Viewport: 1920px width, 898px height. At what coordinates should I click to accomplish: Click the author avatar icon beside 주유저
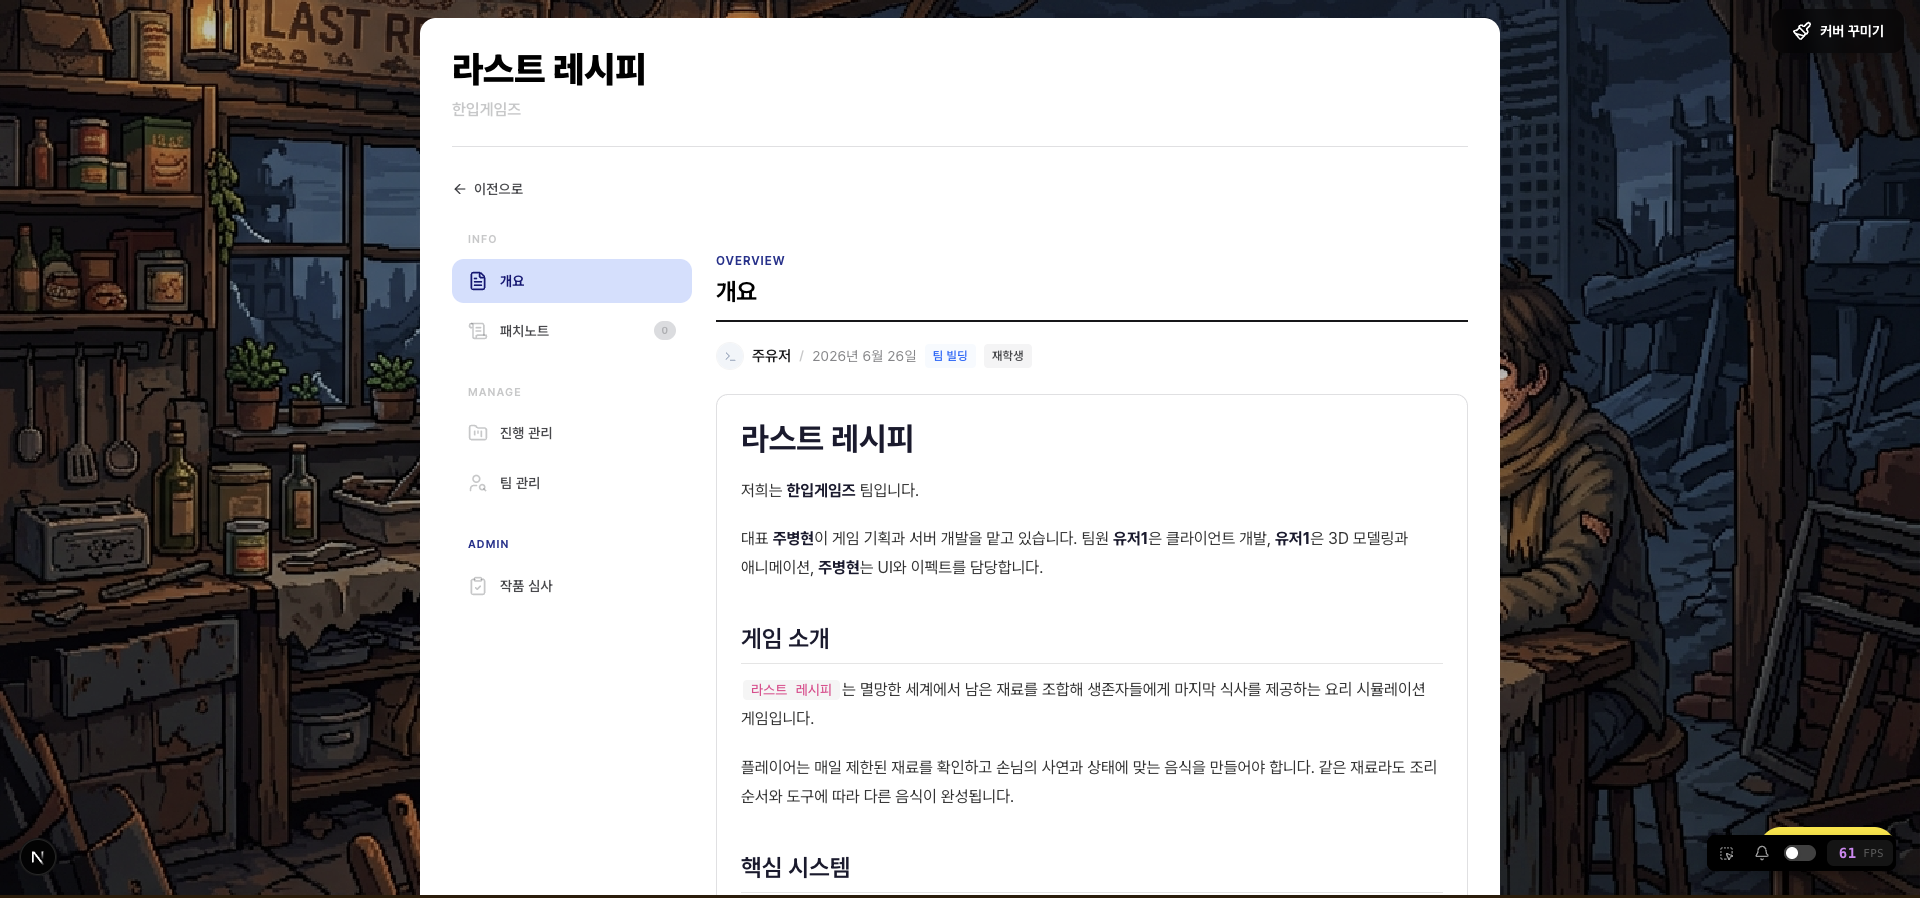[730, 356]
